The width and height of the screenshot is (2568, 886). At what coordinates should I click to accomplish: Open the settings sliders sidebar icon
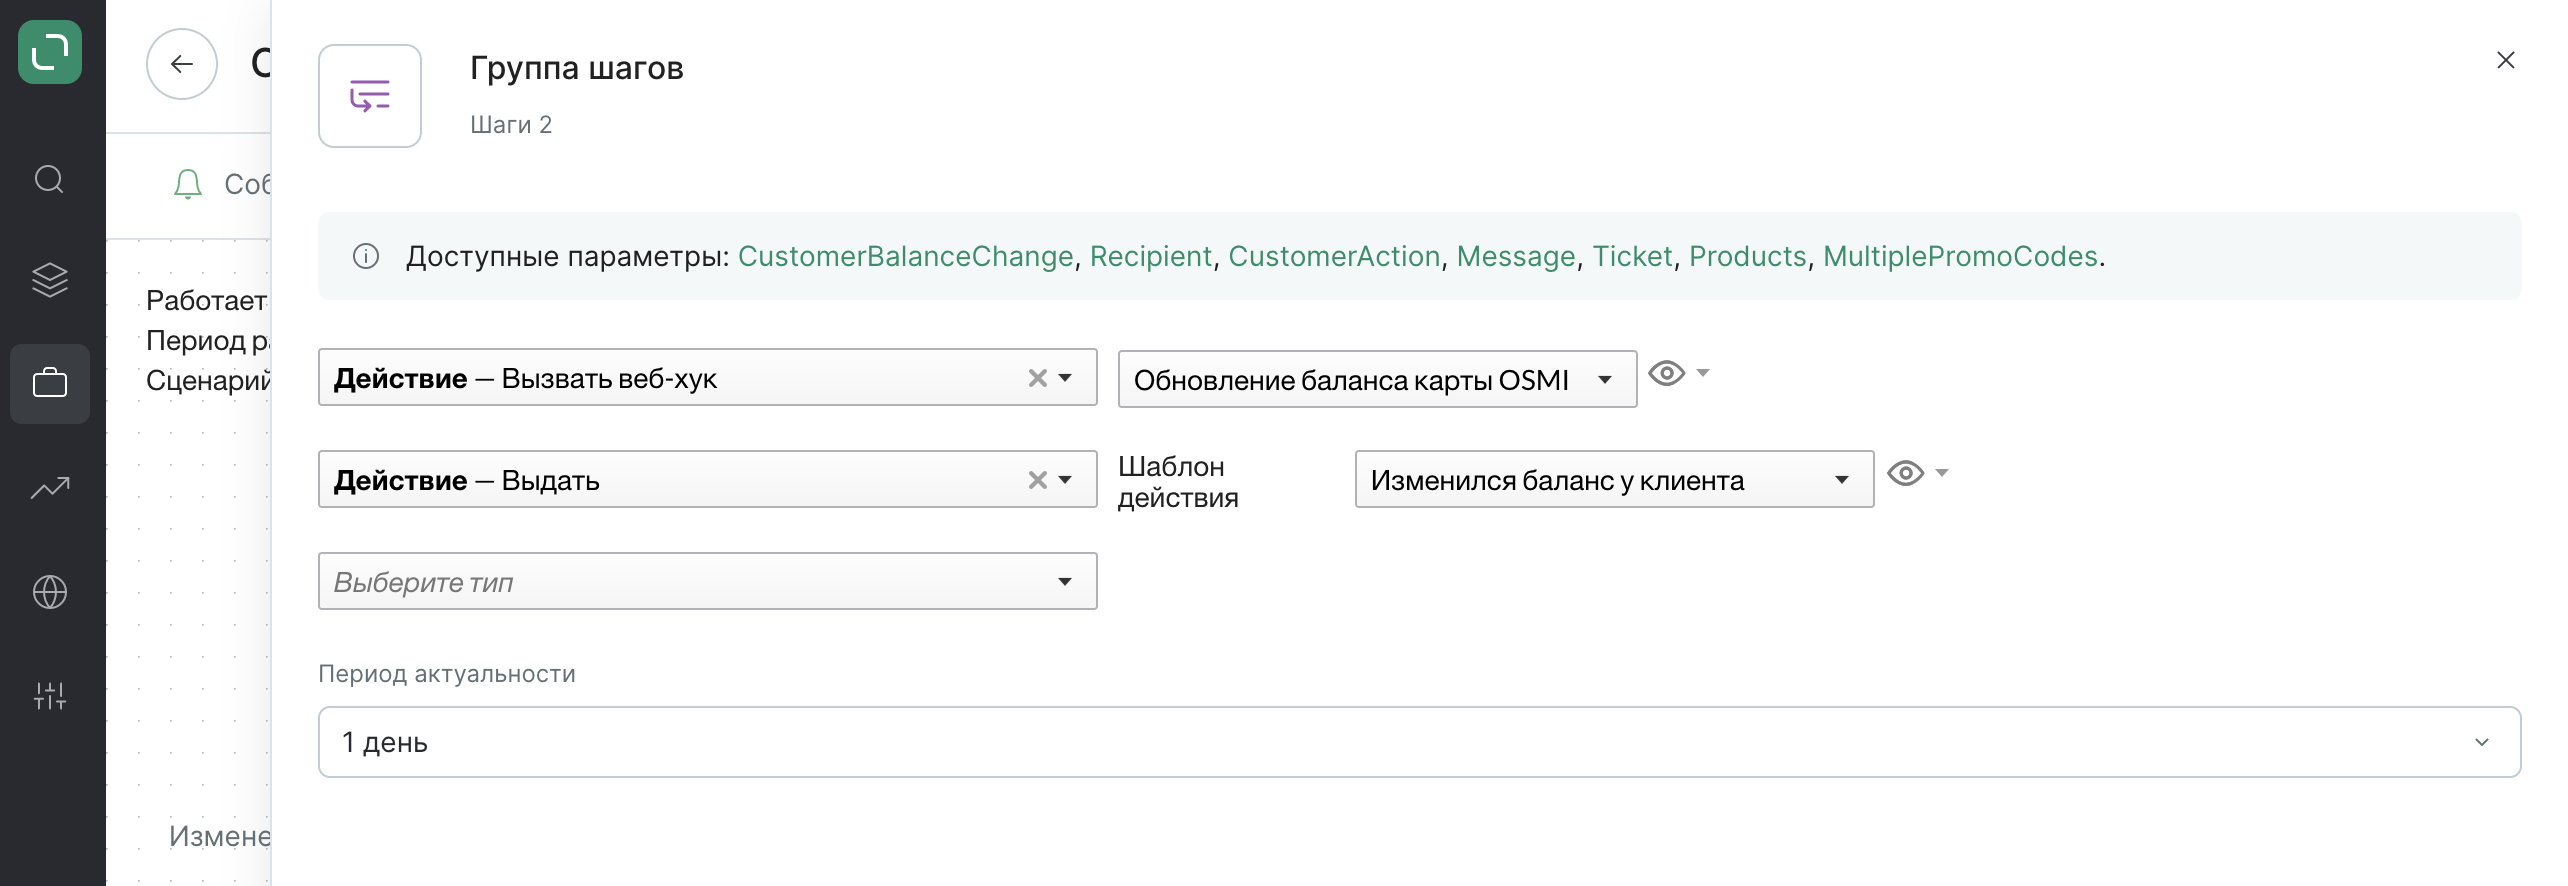pos(49,696)
